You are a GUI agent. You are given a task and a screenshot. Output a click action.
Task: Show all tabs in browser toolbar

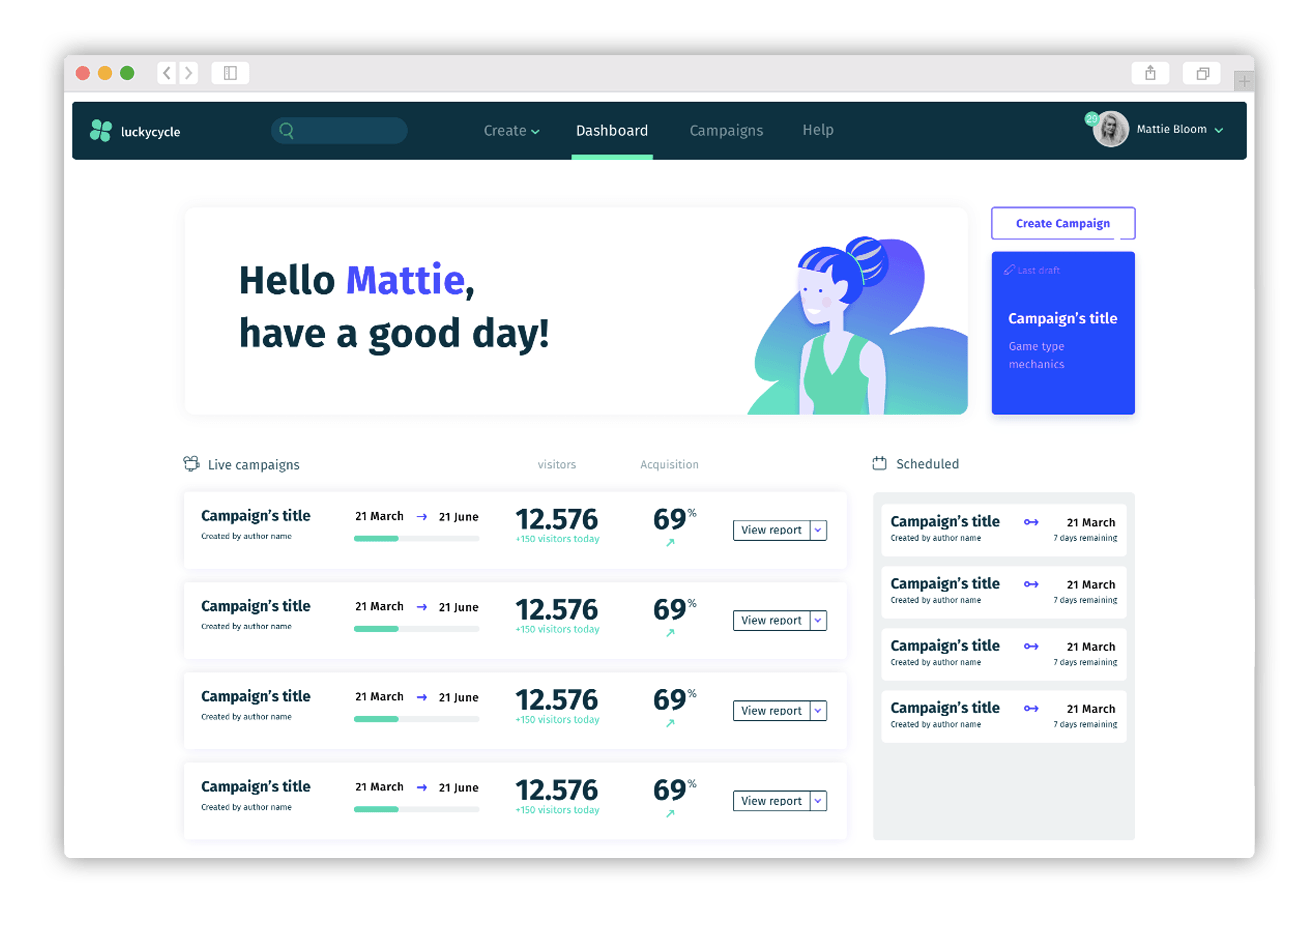pos(1202,73)
